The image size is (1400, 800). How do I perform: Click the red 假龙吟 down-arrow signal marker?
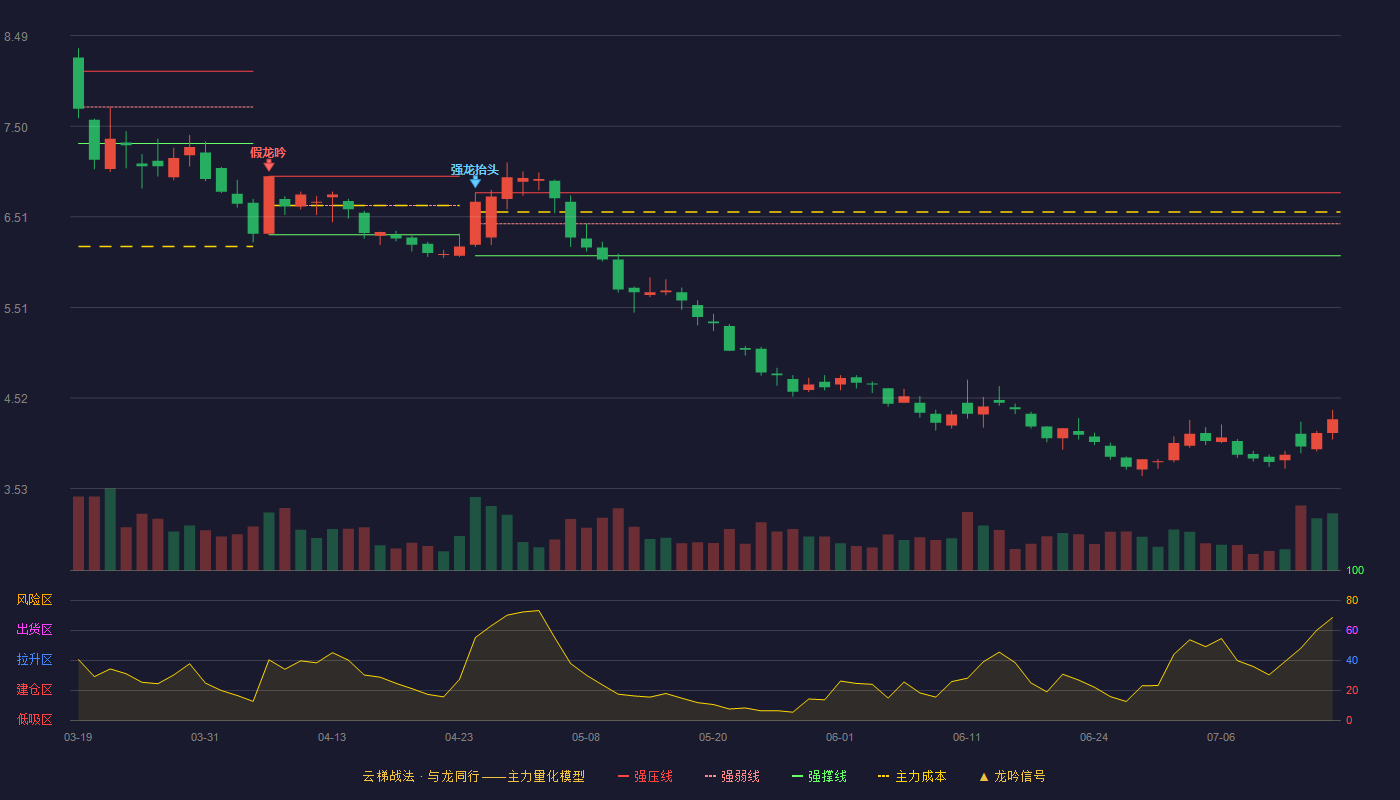tap(268, 165)
